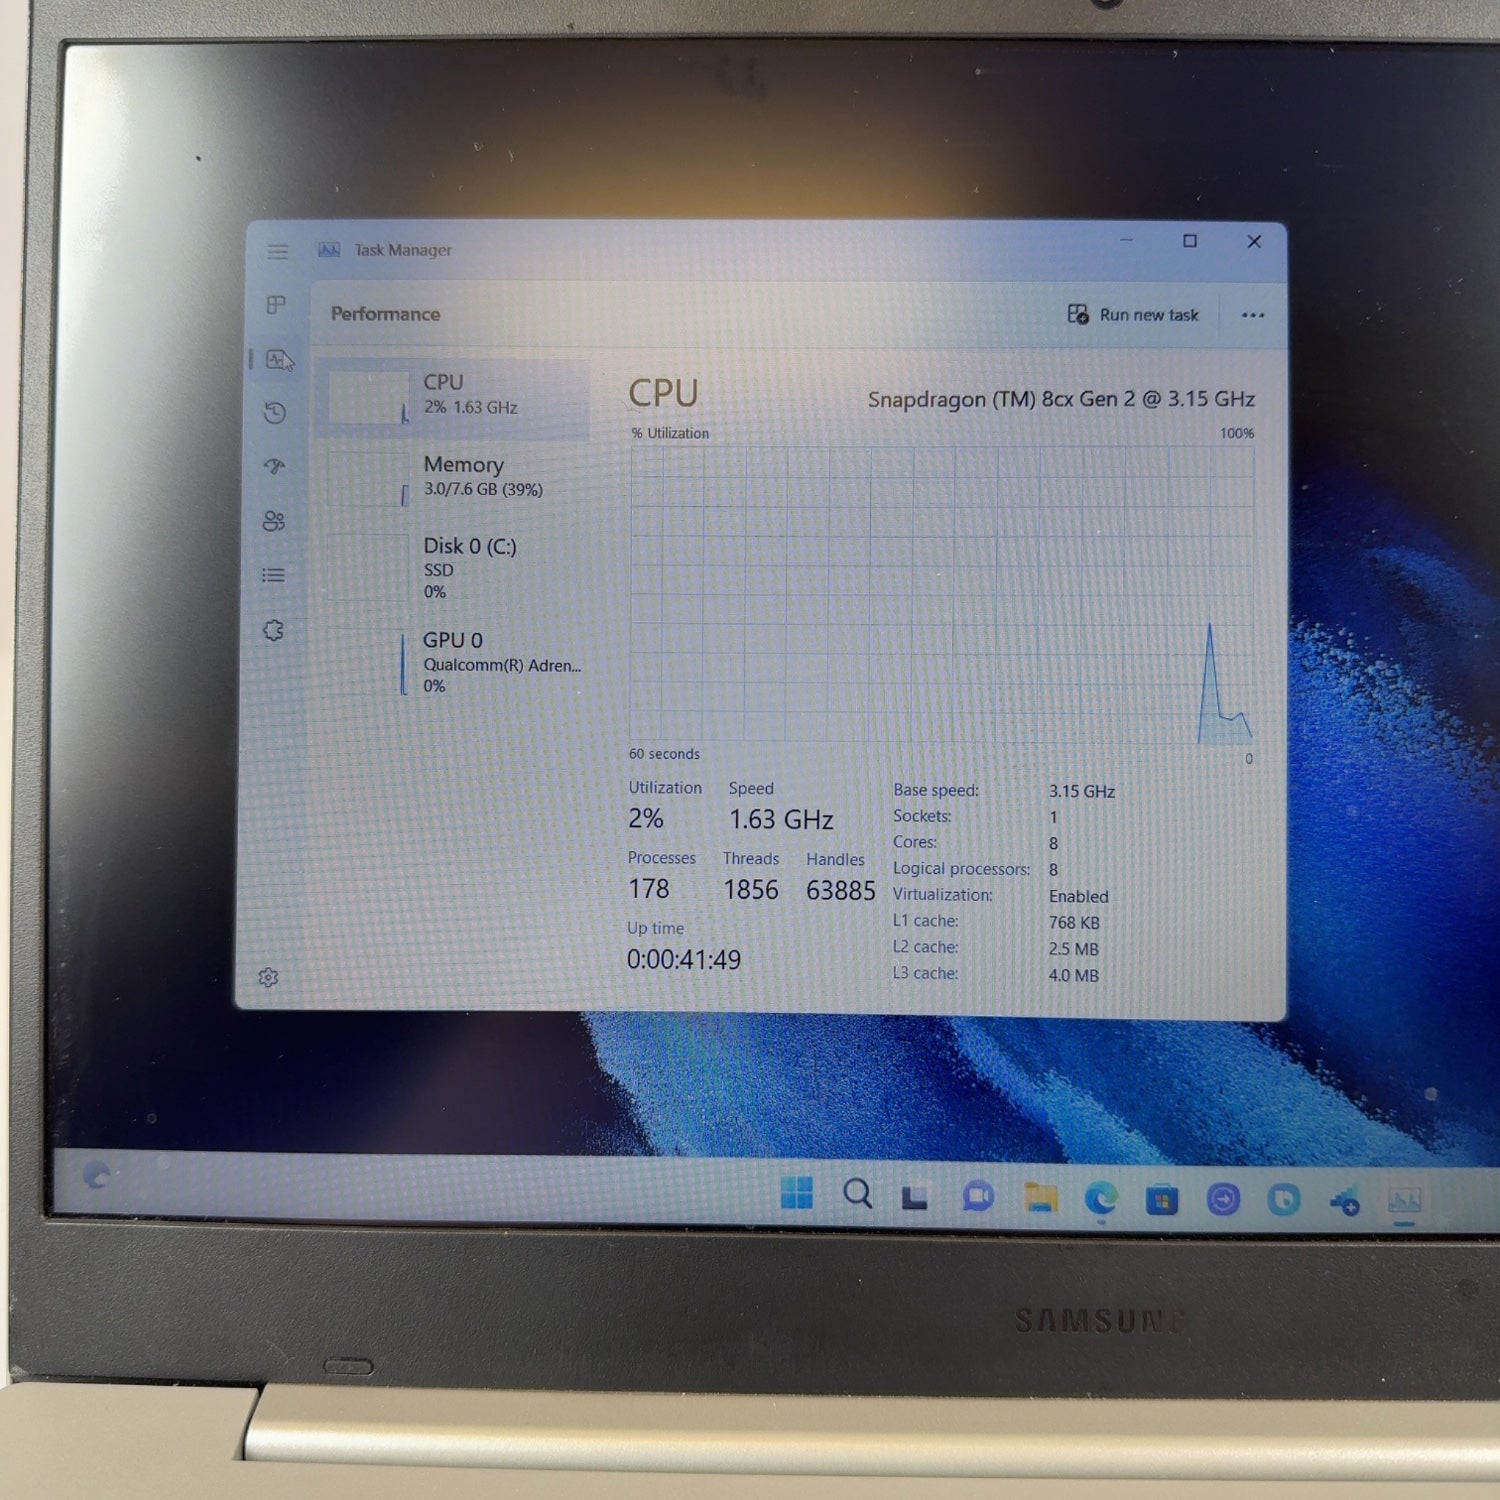The width and height of the screenshot is (1500, 1500).
Task: Open the Users page in sidebar
Action: 274,521
